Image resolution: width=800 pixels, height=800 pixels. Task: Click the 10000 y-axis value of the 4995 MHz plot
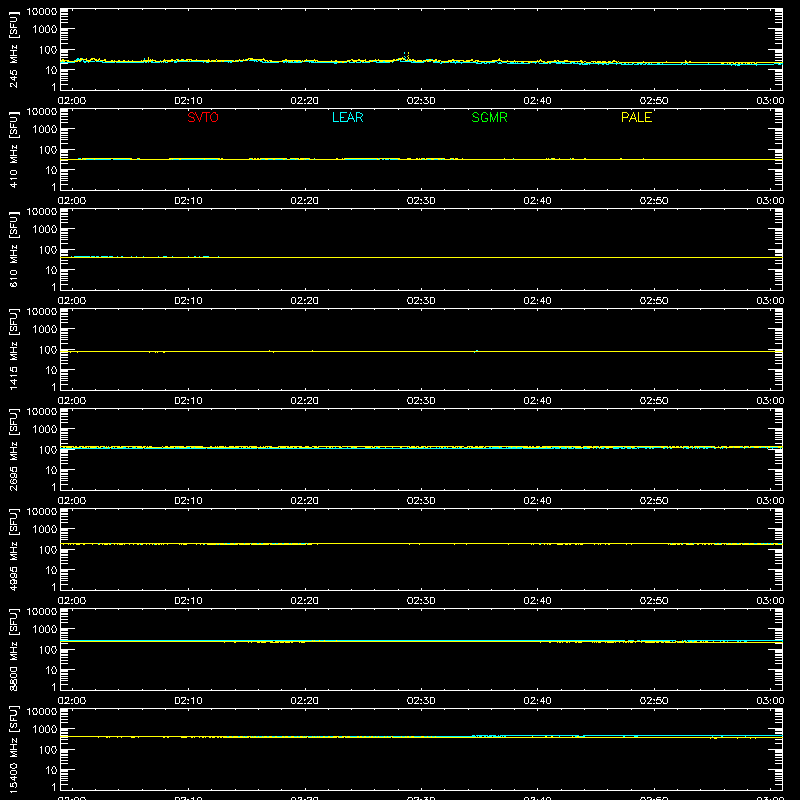coord(42,512)
